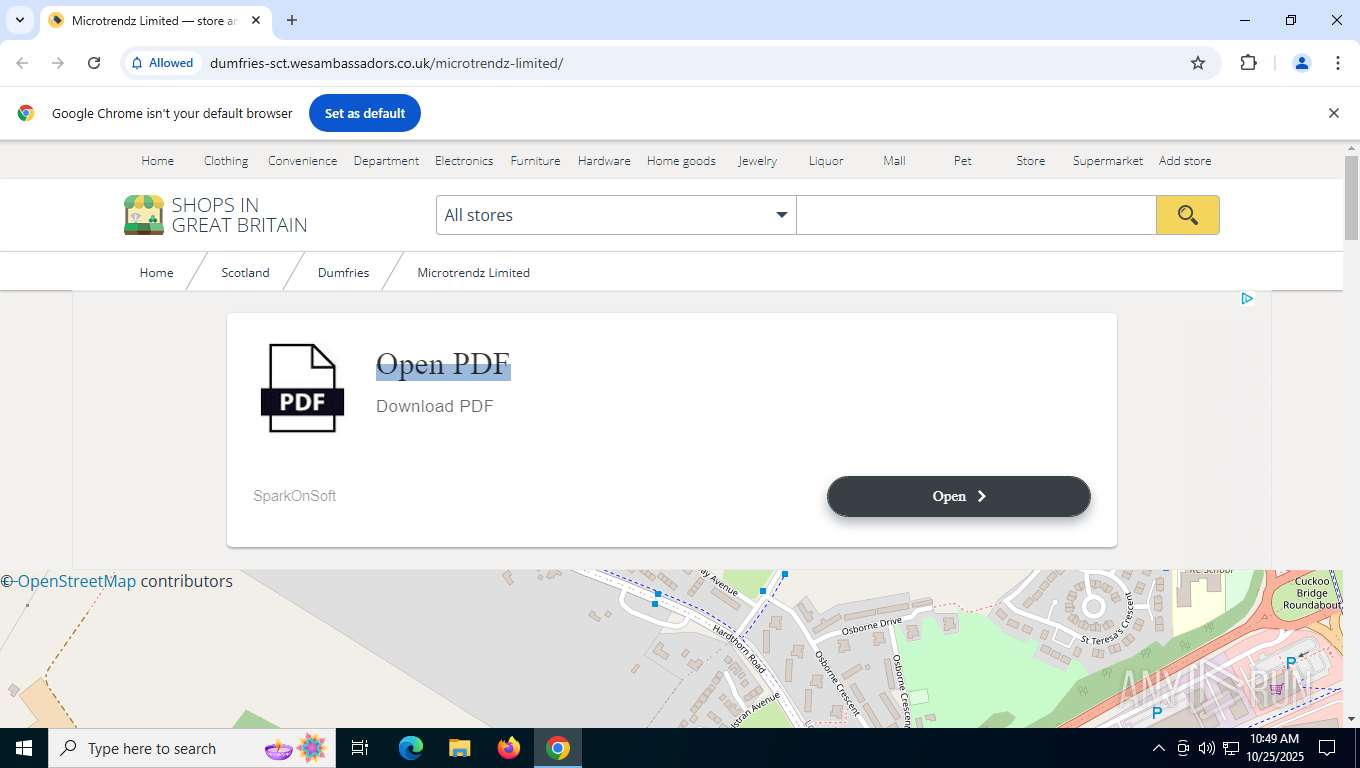Open the Mall category
Image resolution: width=1360 pixels, height=768 pixels.
(x=894, y=161)
